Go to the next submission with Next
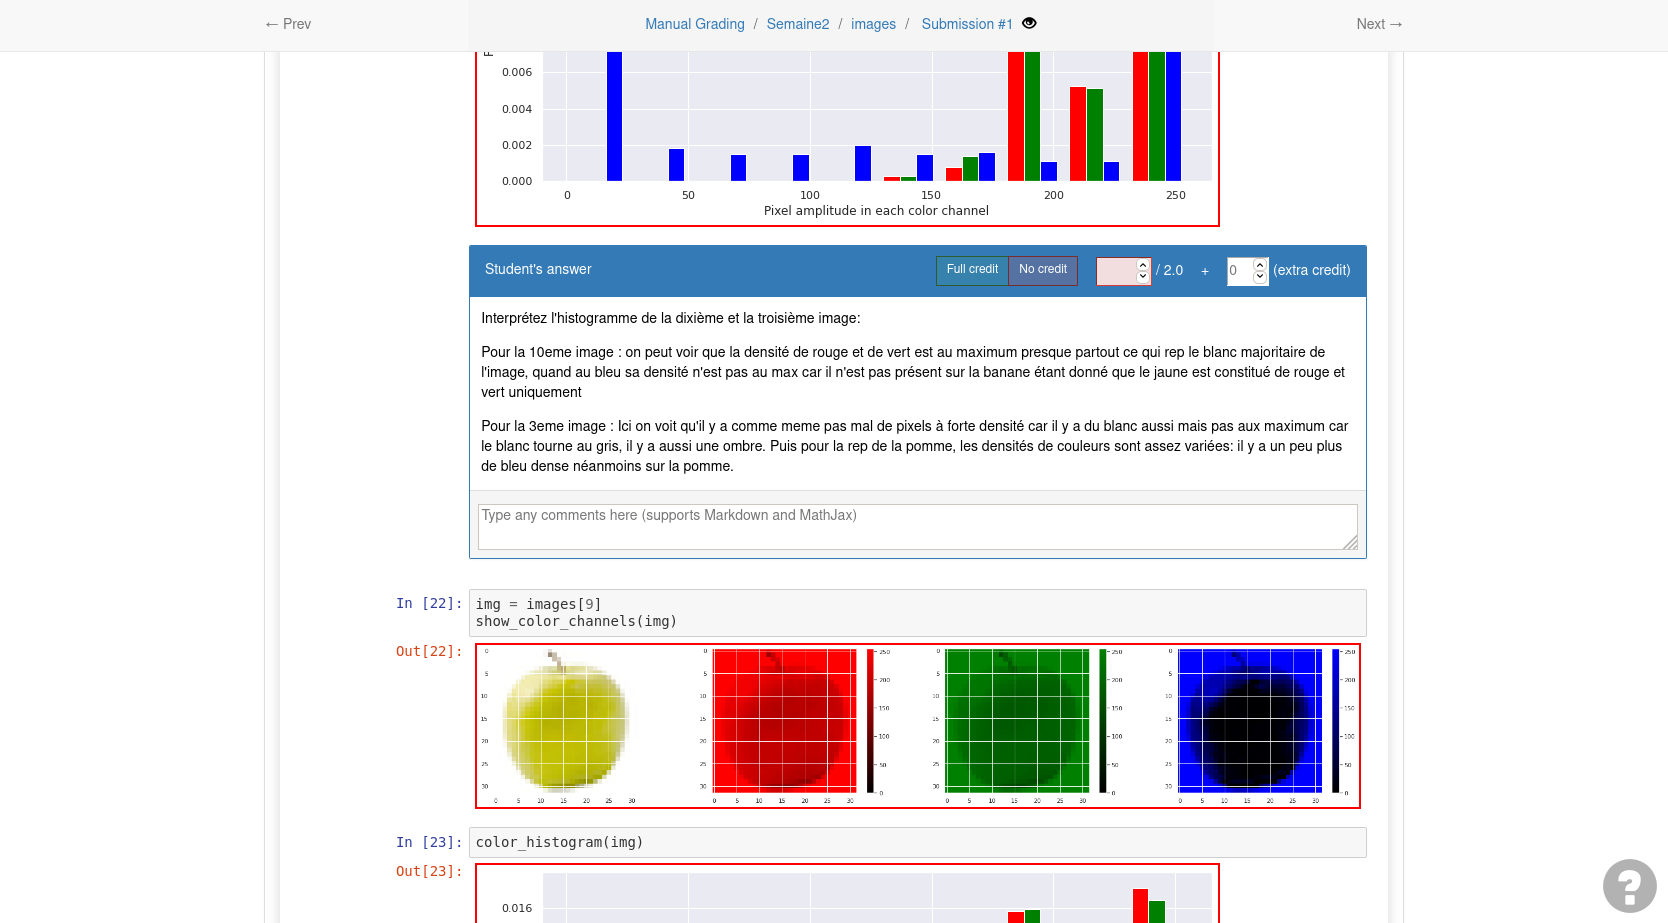The width and height of the screenshot is (1668, 923). (1379, 24)
